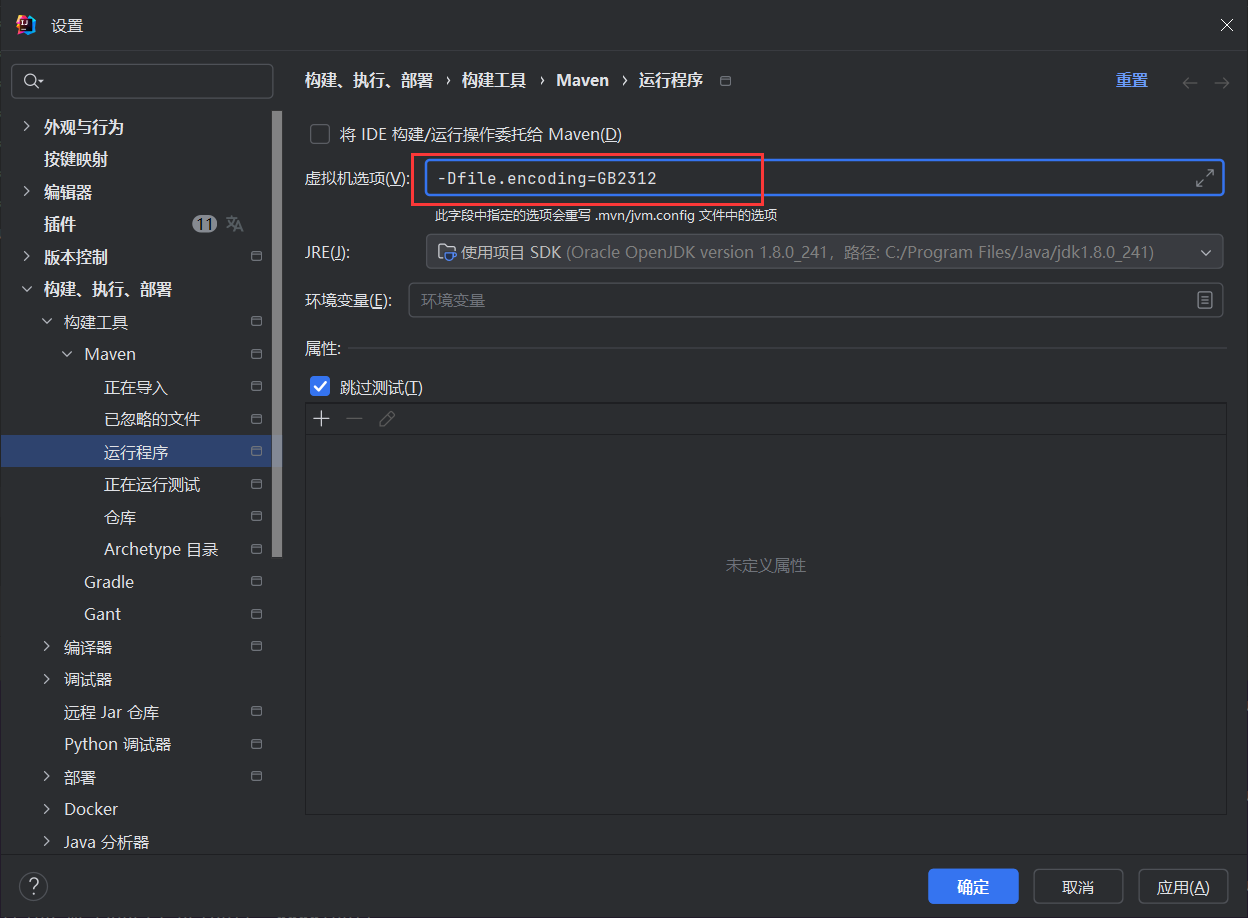1248x918 pixels.
Task: Click the 确定 button
Action: pos(973,886)
